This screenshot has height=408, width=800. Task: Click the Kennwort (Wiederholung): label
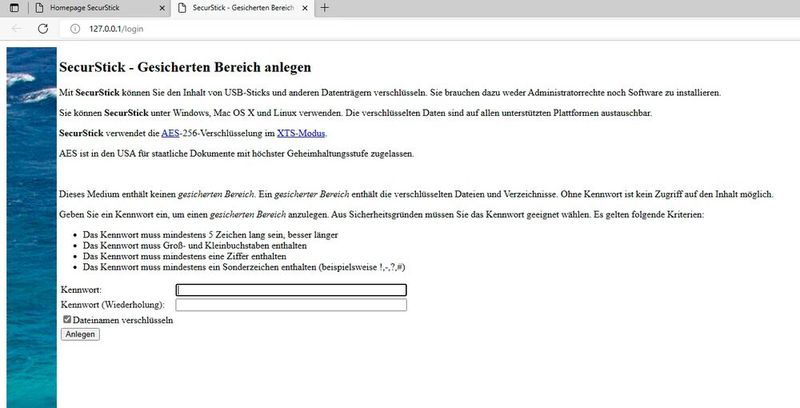click(113, 305)
